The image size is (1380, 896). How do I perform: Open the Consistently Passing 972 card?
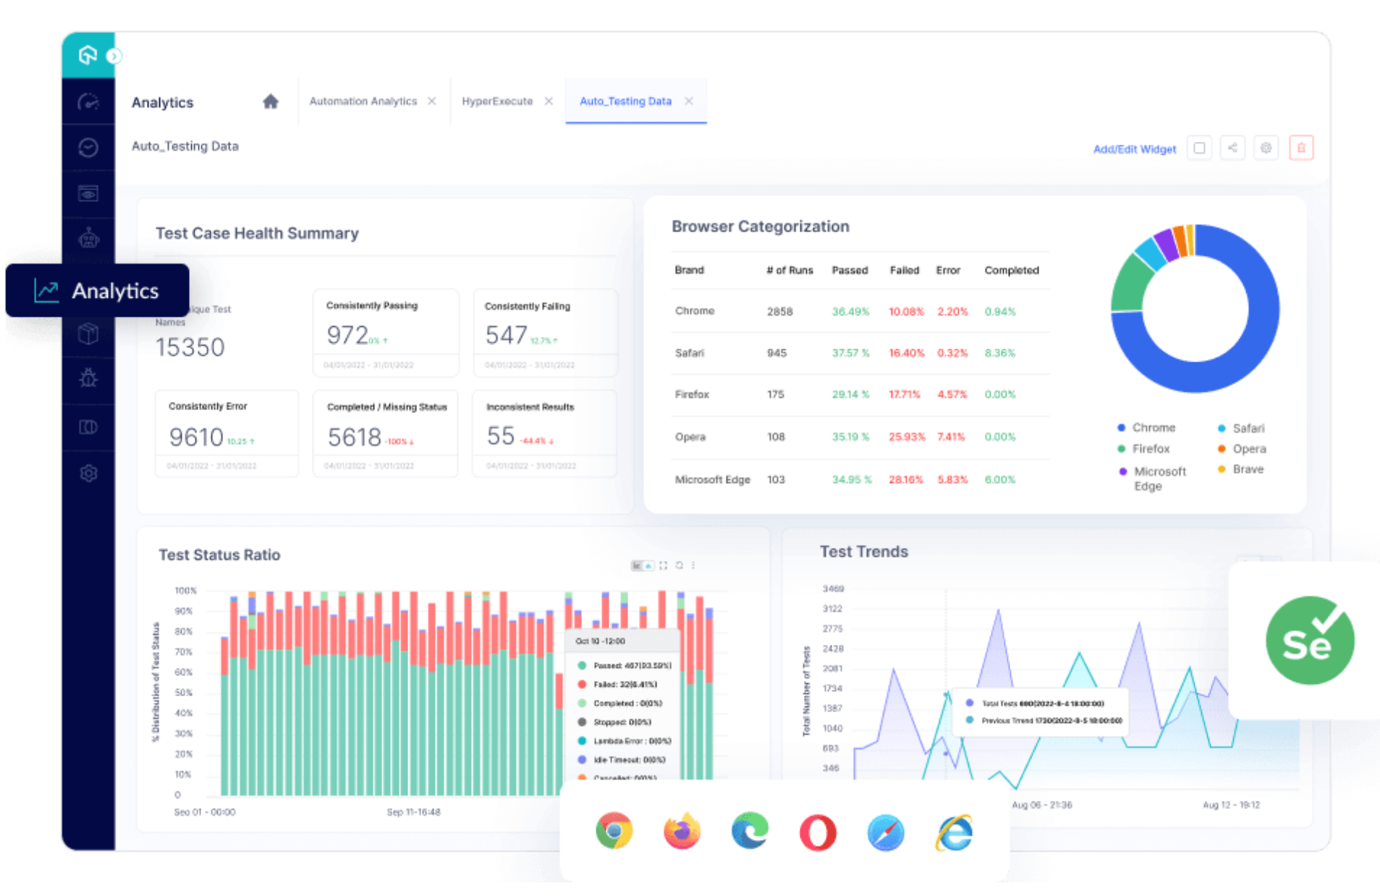(x=386, y=333)
